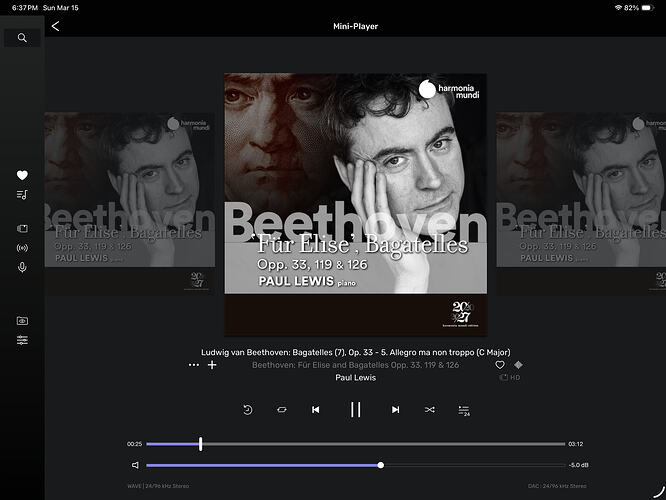
Task: Select the next album cover on right
Action: [580, 203]
